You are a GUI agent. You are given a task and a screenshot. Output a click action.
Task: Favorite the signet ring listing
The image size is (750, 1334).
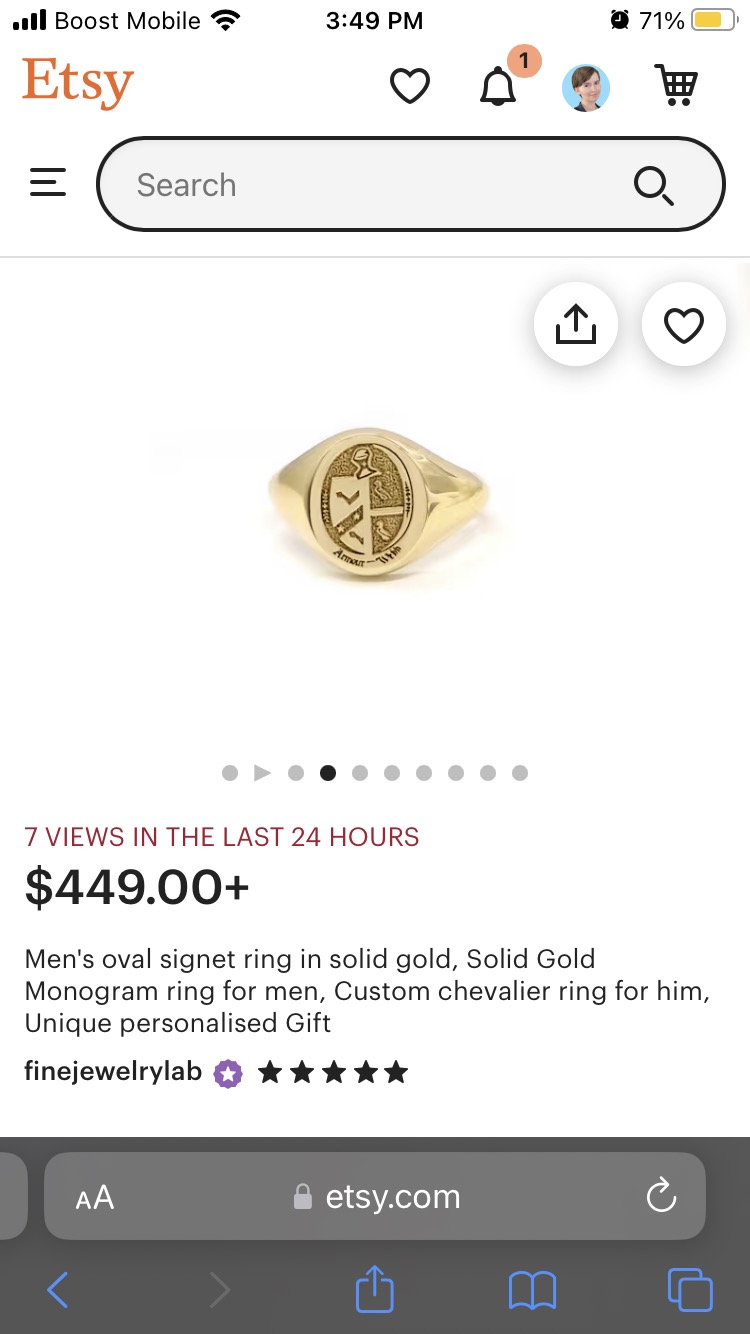(684, 325)
